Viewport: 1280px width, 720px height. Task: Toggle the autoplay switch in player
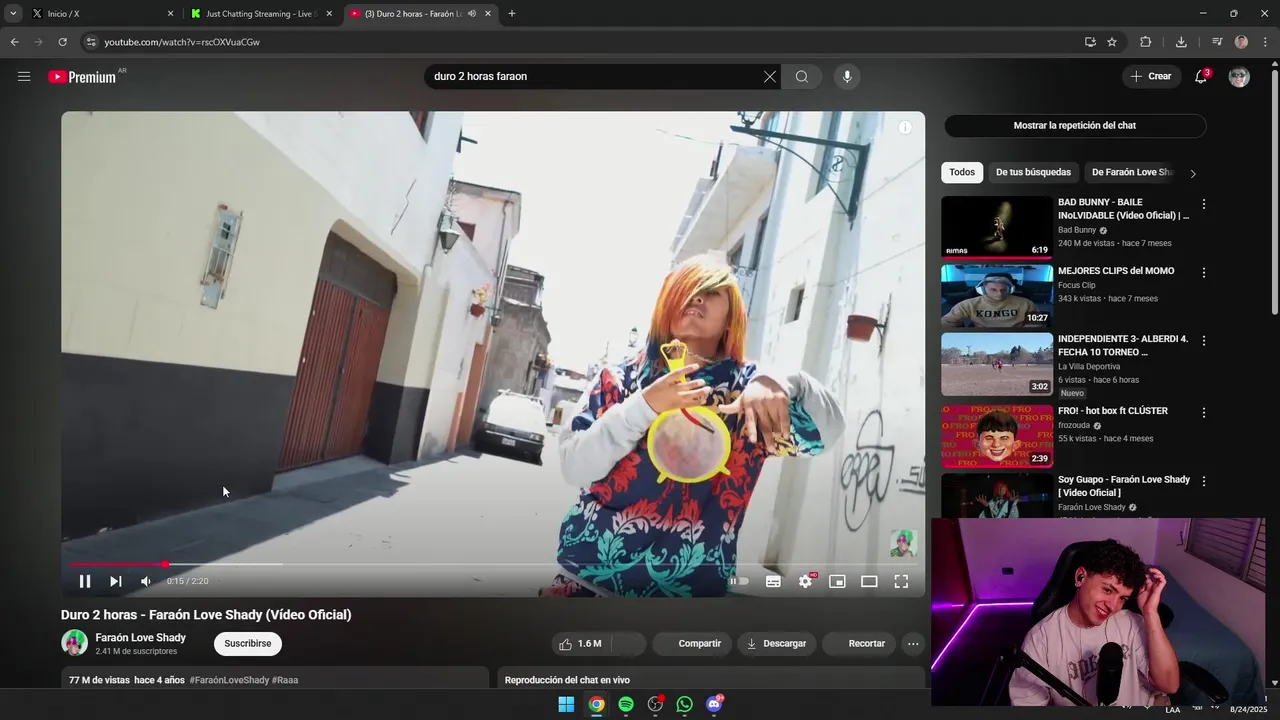tap(739, 581)
